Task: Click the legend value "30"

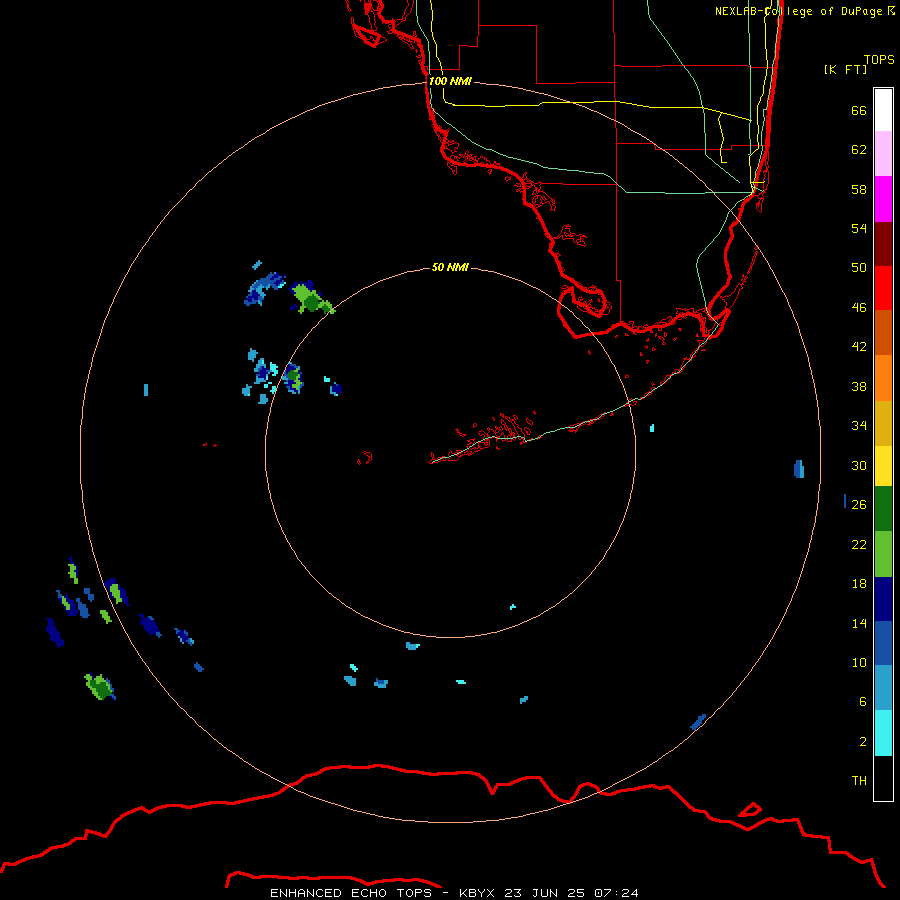Action: (859, 465)
